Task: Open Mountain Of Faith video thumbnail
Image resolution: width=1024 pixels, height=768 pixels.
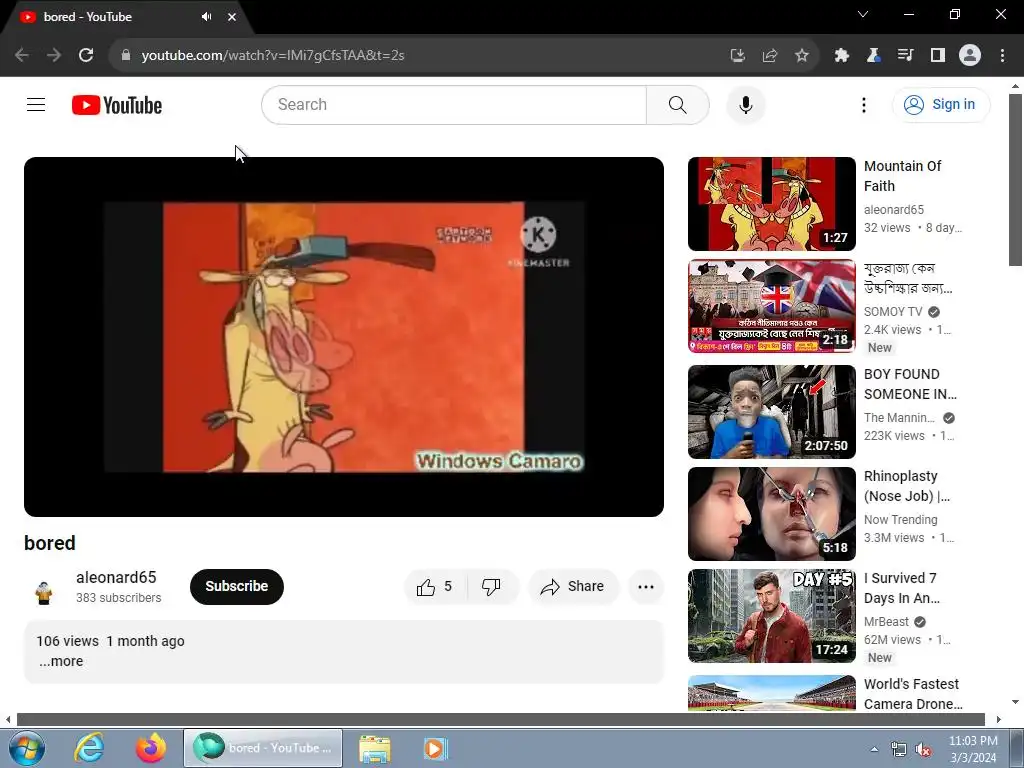Action: coord(771,204)
